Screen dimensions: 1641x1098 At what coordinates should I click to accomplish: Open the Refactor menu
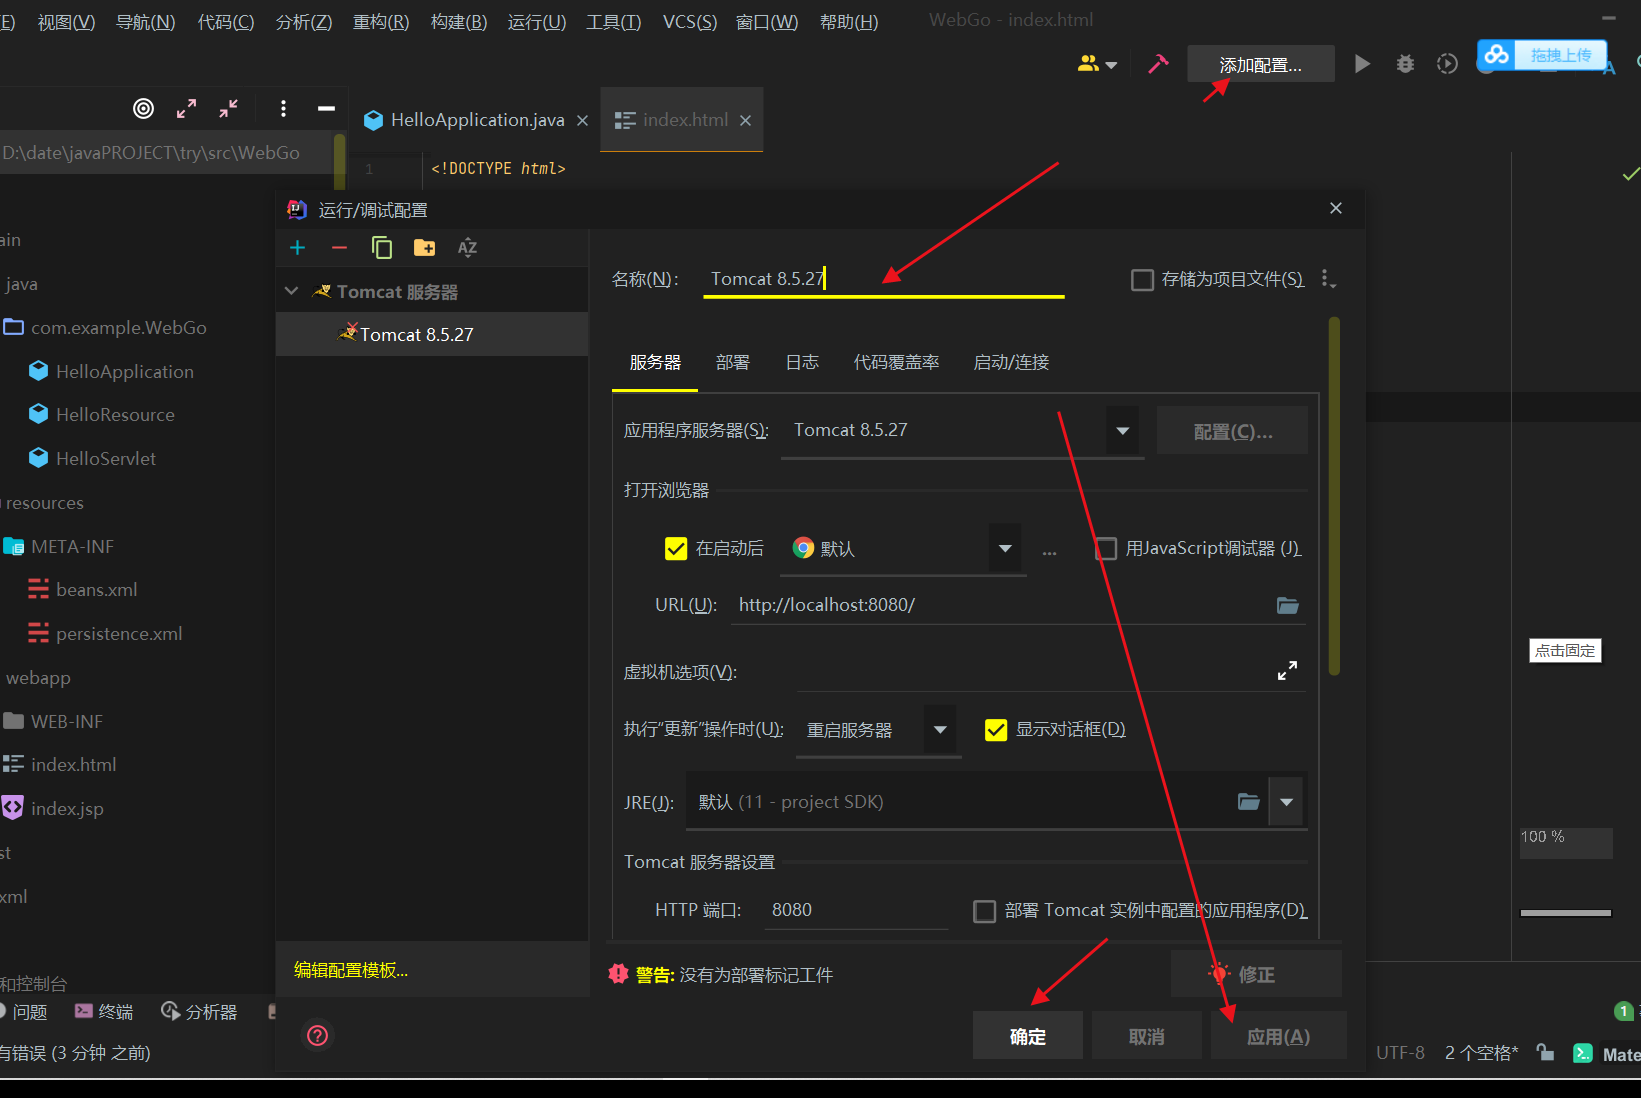tap(381, 21)
